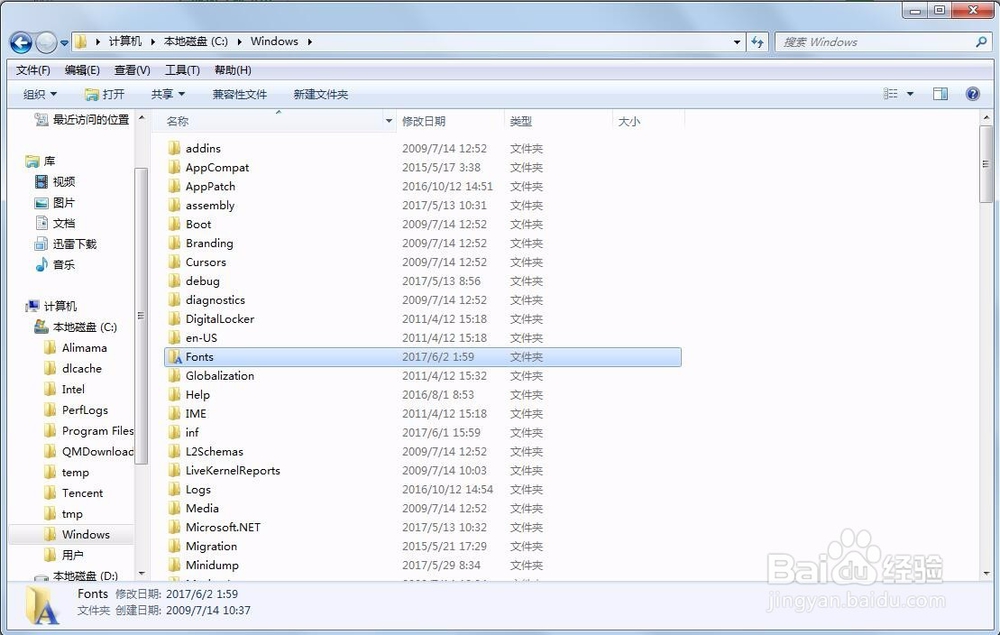The image size is (1000, 635).
Task: Click the Preview pane icon on toolbar
Action: click(940, 93)
